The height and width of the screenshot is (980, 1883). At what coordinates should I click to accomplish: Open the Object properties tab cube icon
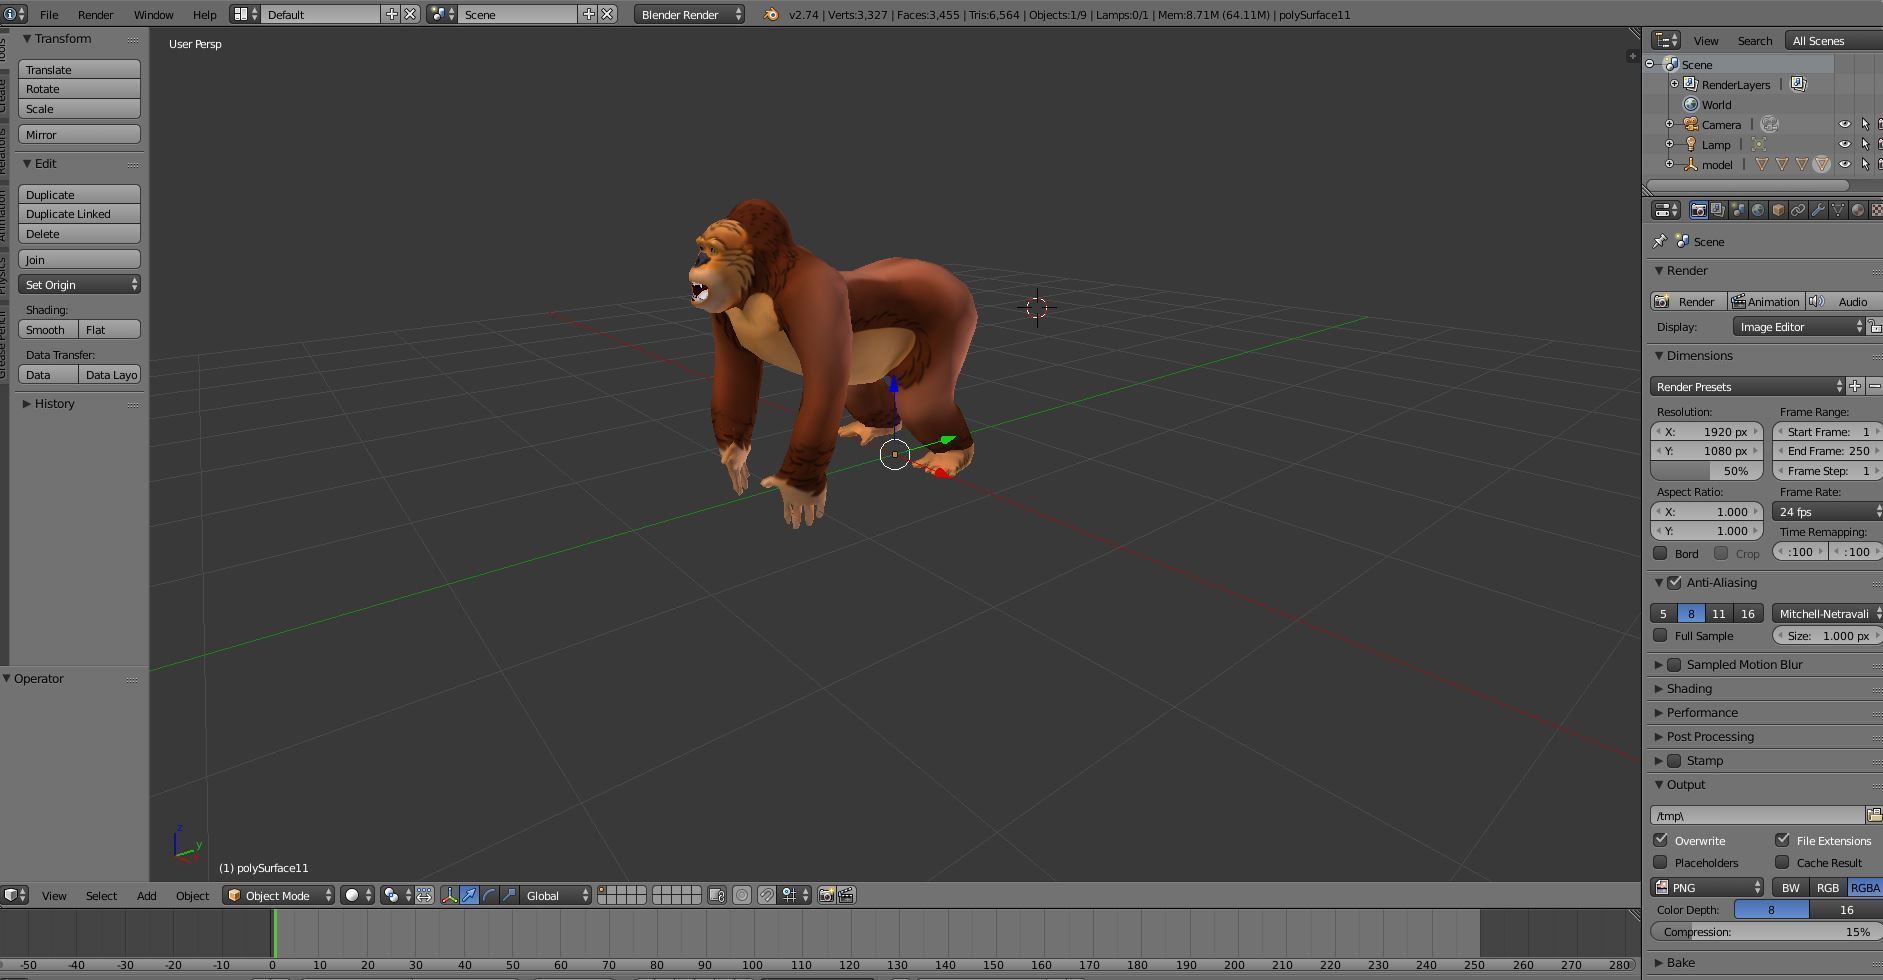(1778, 210)
